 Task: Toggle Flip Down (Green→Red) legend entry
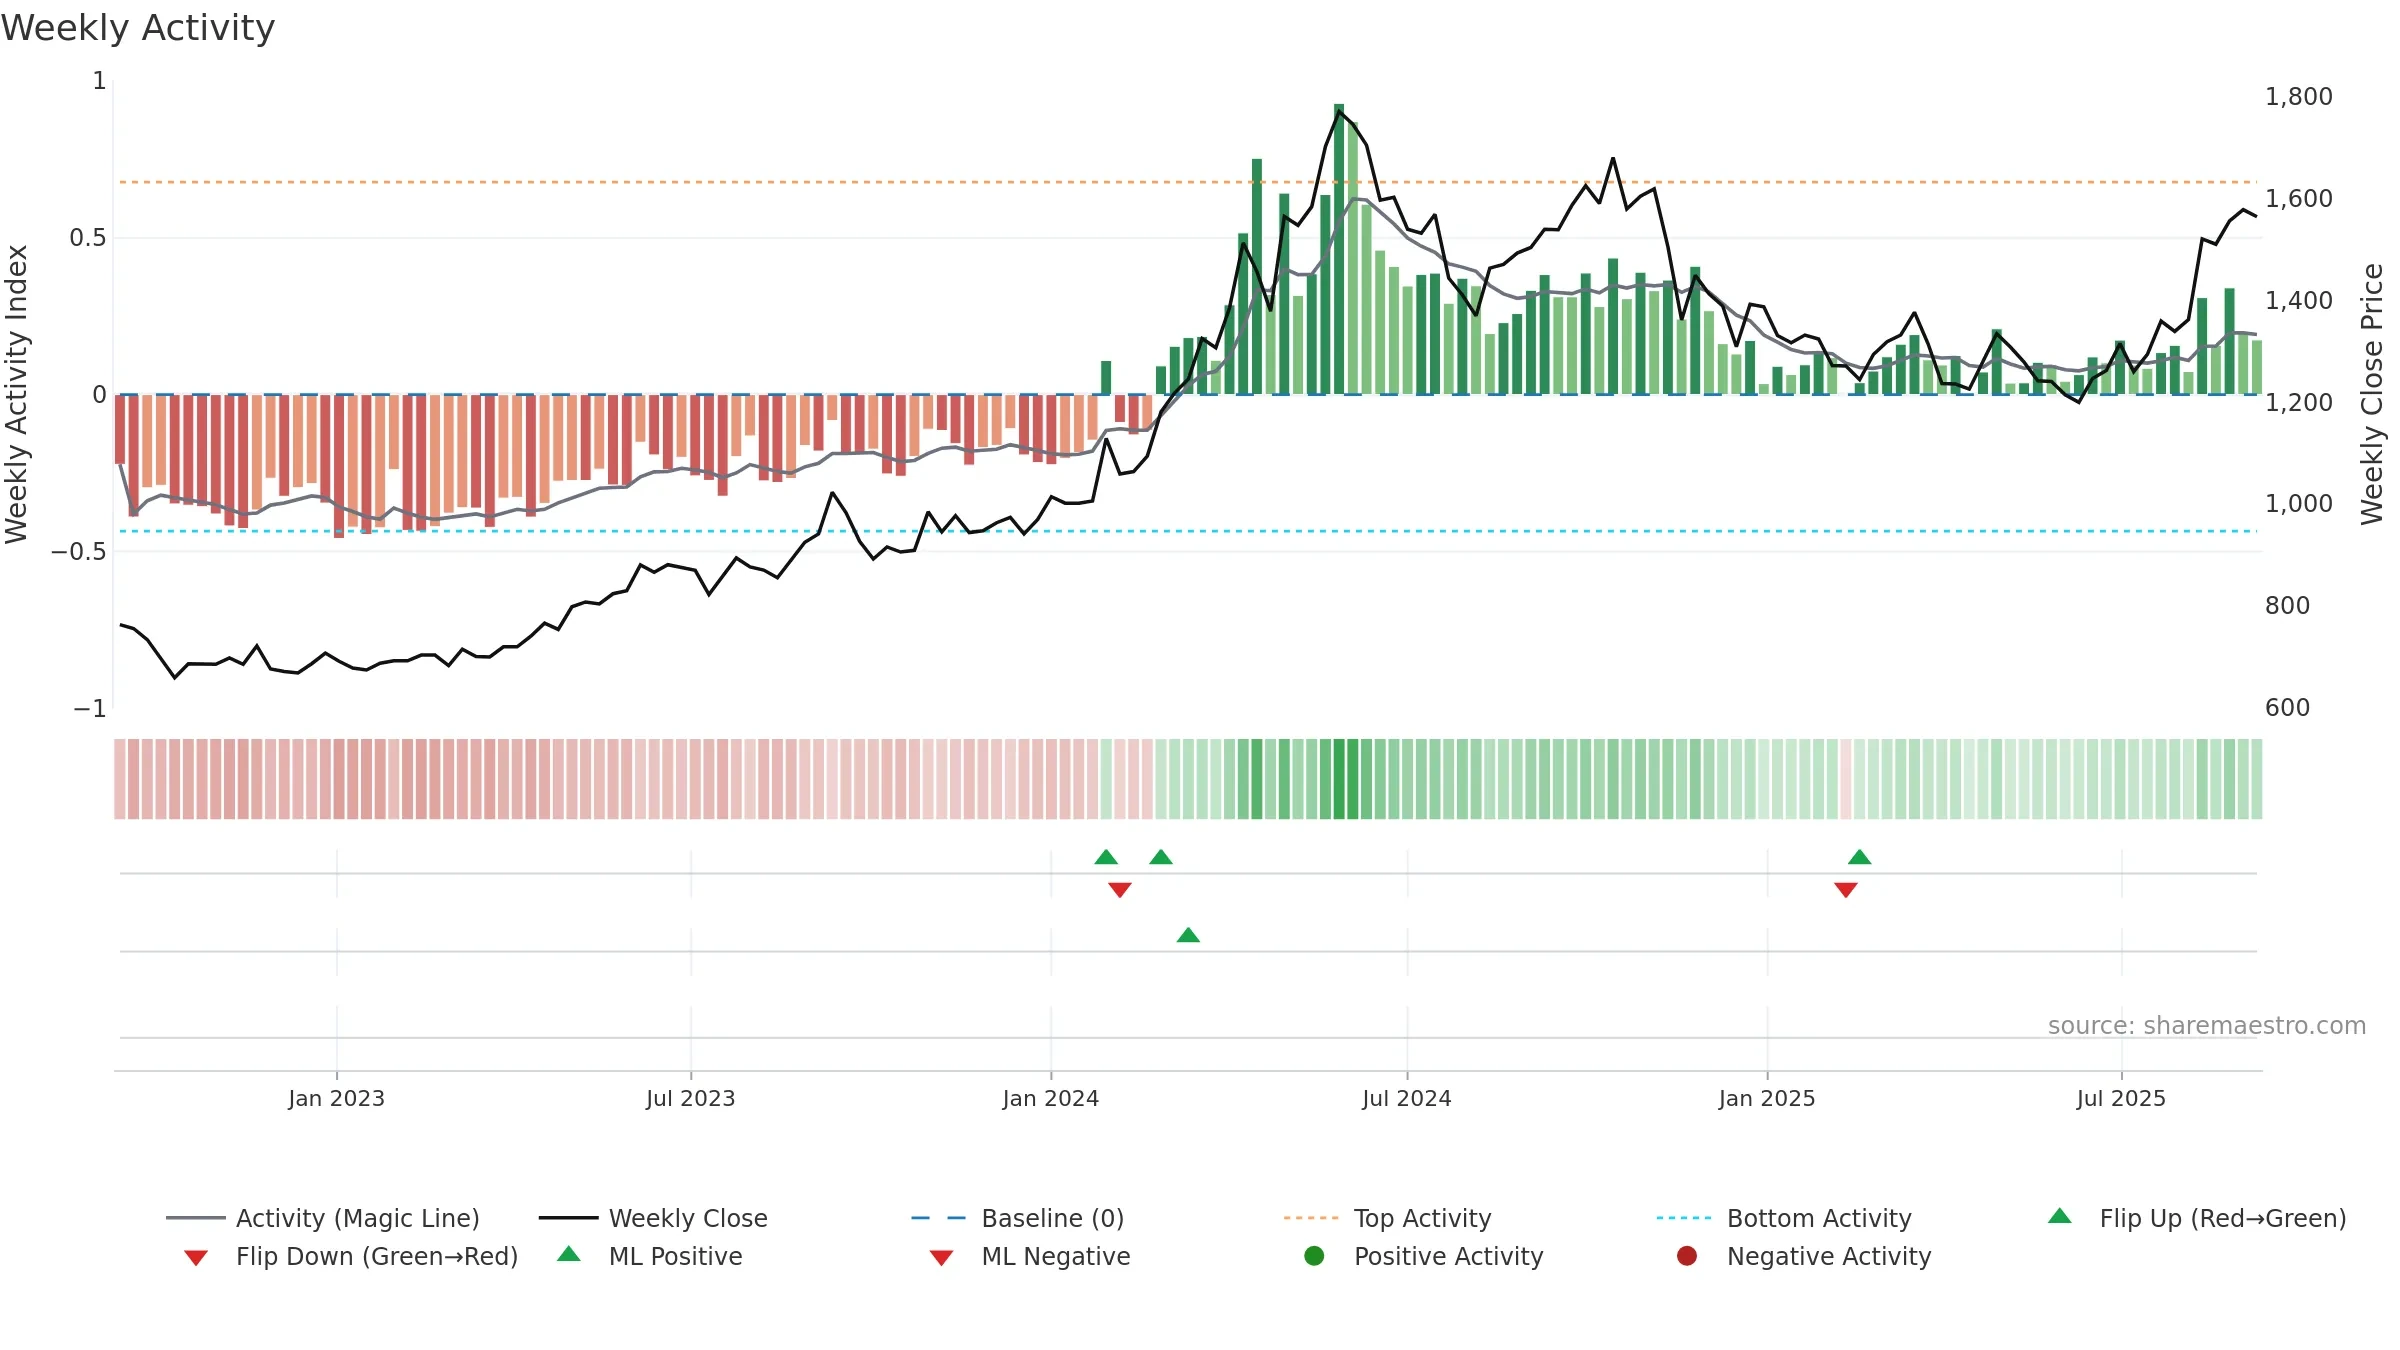click(x=350, y=1256)
